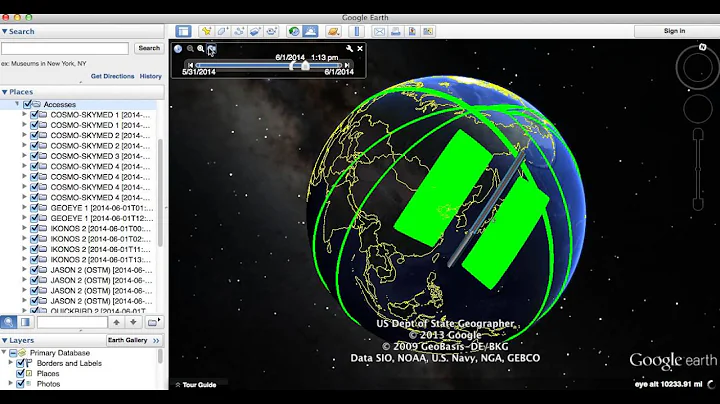Toggle the sidebar visibility button

183,31
